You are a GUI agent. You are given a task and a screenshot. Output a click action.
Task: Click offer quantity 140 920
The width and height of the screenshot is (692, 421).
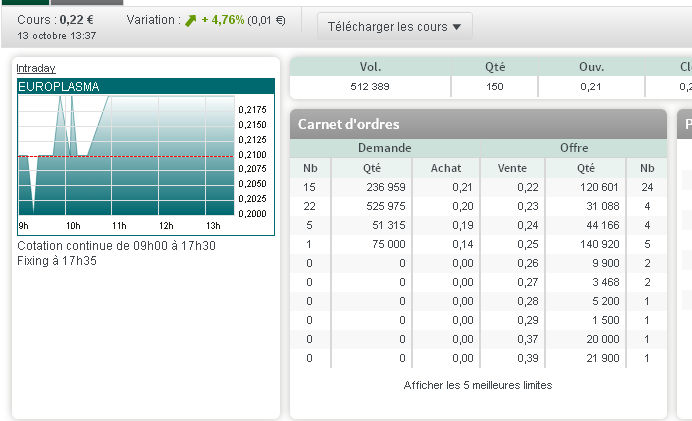click(600, 244)
